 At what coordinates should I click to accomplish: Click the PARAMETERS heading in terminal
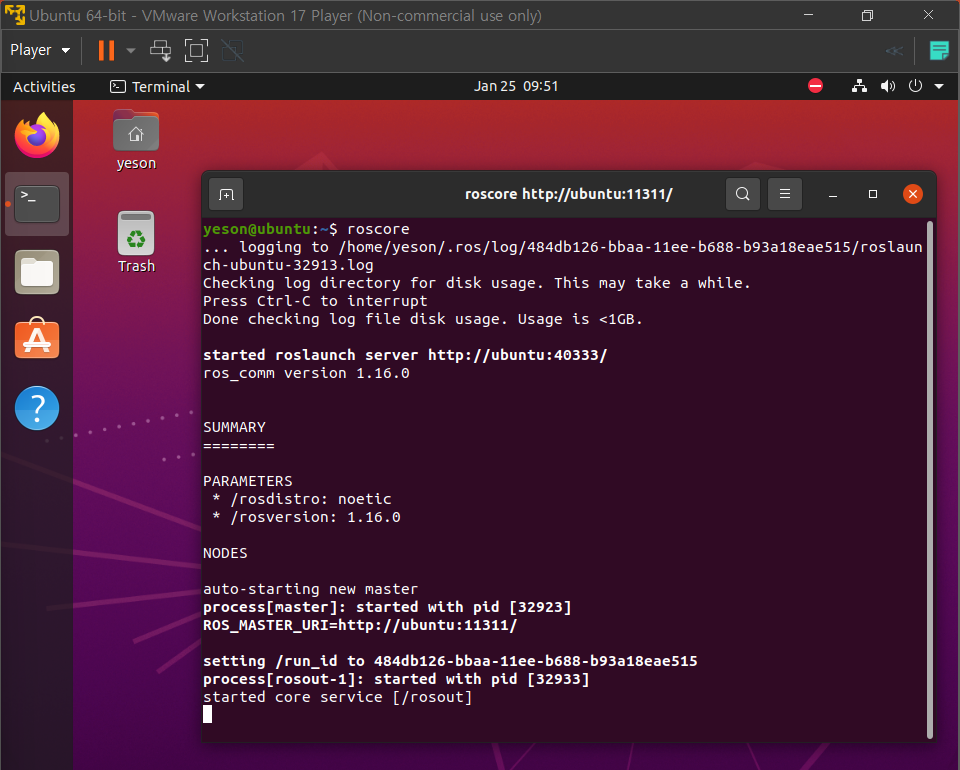tap(247, 481)
